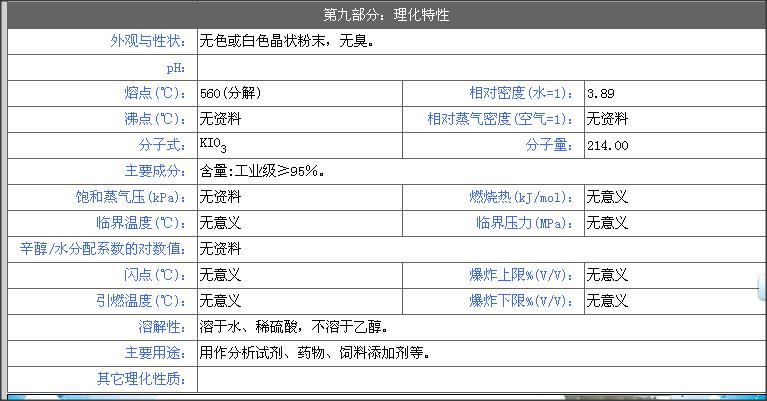Click the empty pH value field
Viewport: 767px width, 401px height.
click(480, 68)
